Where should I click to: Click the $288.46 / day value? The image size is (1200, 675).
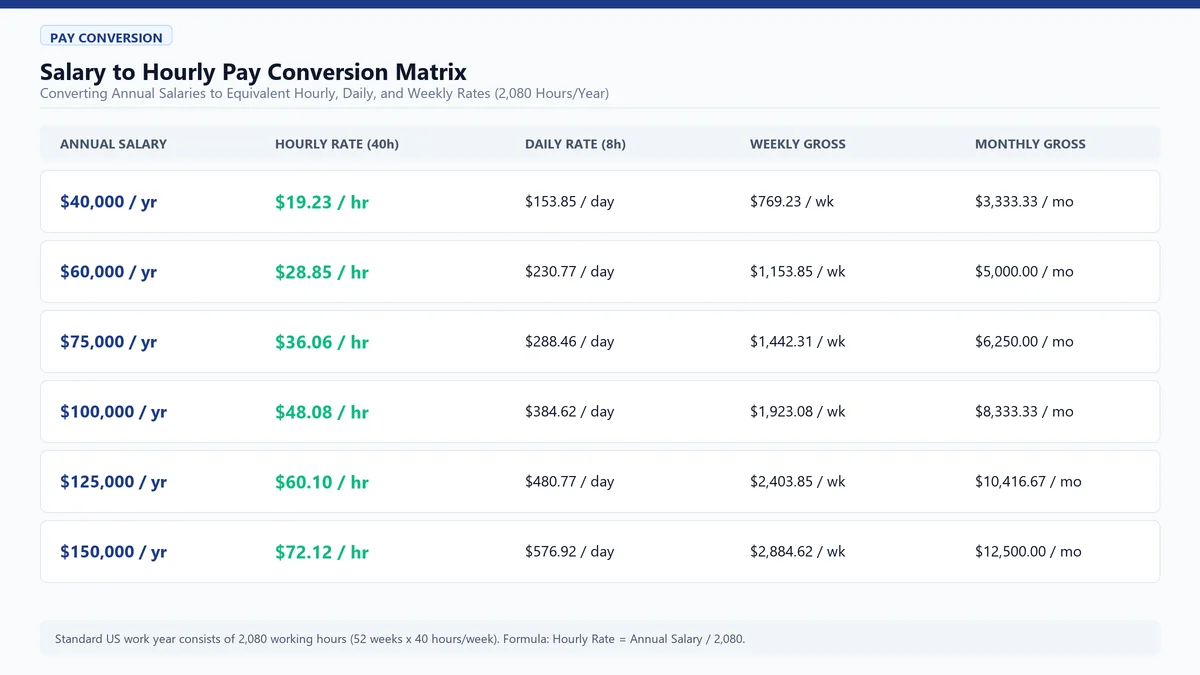569,341
